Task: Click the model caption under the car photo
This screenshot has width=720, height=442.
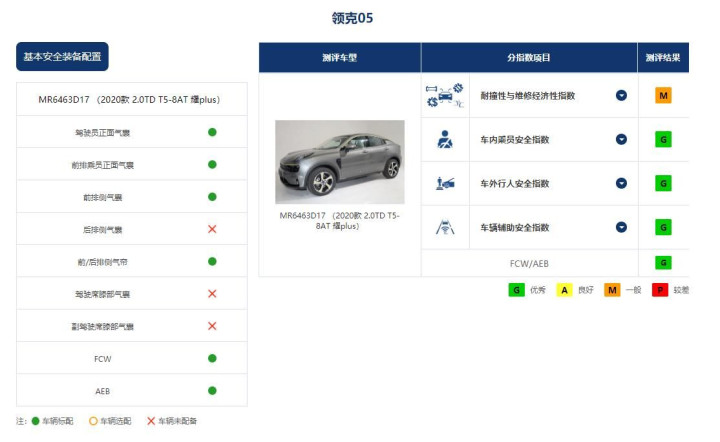Action: click(340, 221)
